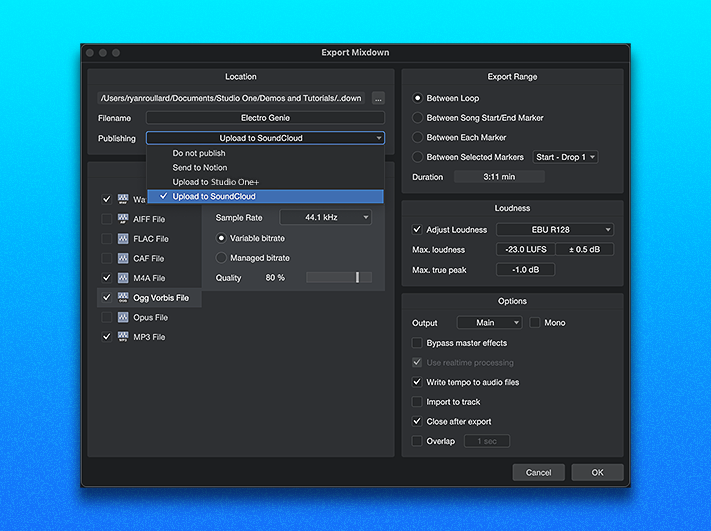The height and width of the screenshot is (531, 711).
Task: Toggle the Adjust Loudness checkbox
Action: click(417, 229)
